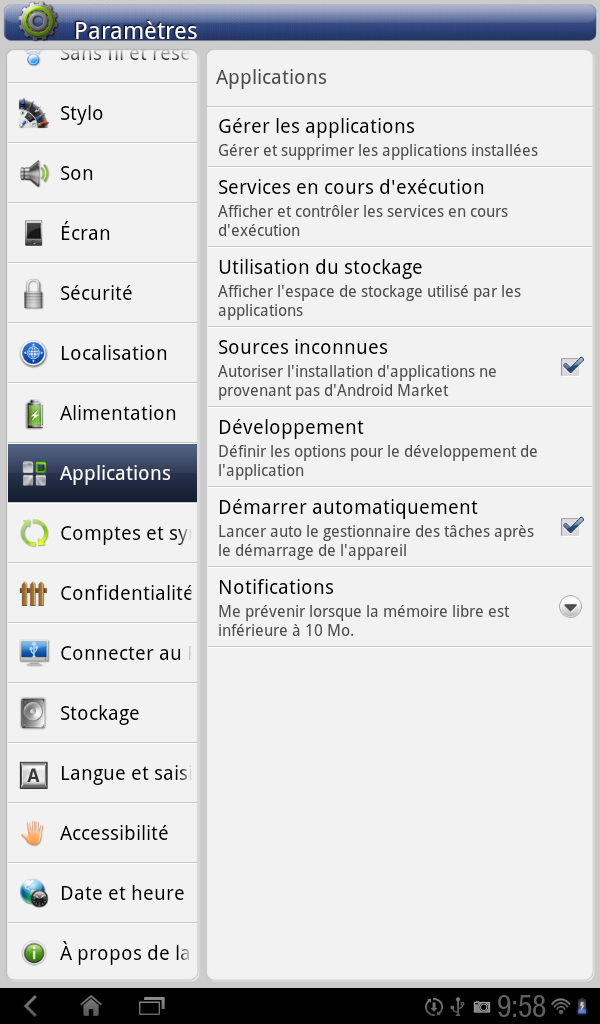Select Date et heure in sidebar
600x1024 pixels.
[103, 893]
